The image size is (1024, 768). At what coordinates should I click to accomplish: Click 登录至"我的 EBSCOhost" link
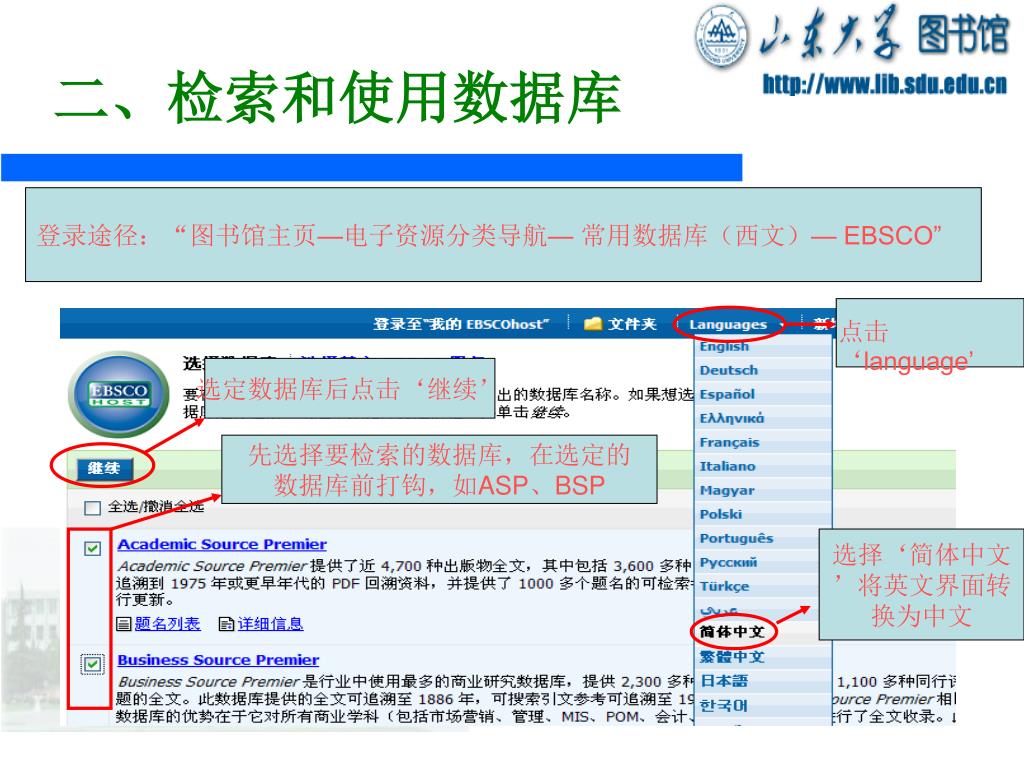[461, 324]
